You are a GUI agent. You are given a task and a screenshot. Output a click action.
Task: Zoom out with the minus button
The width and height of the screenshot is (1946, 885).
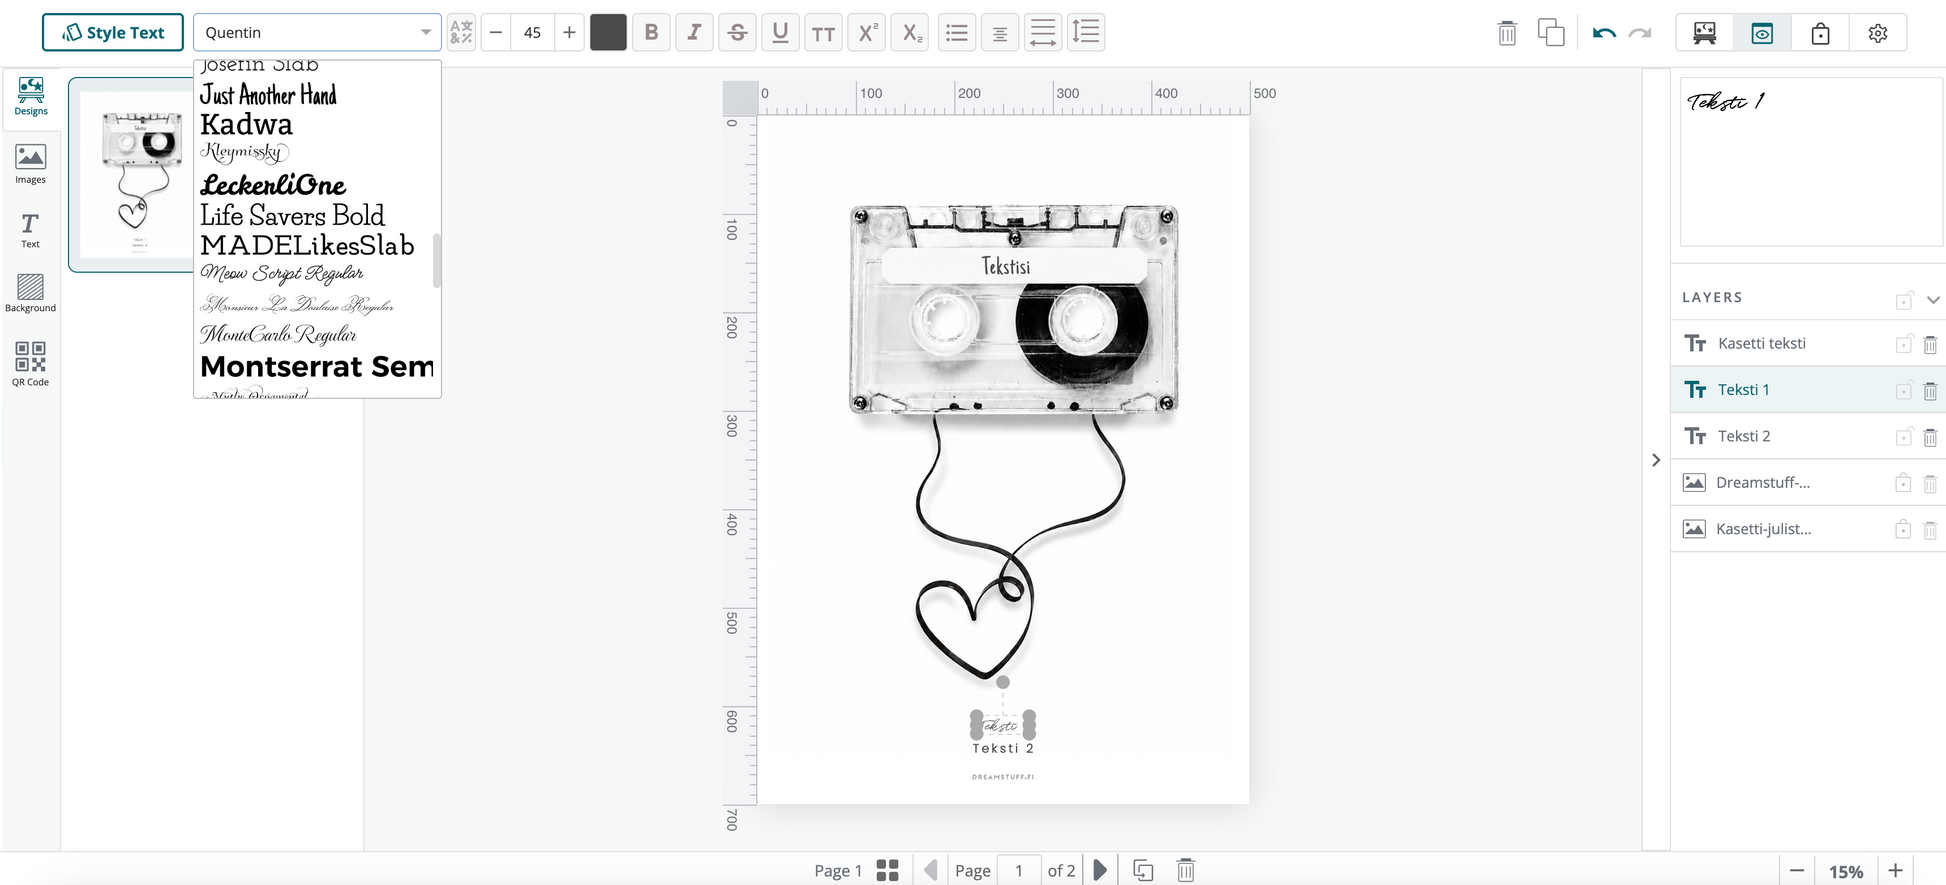click(1797, 871)
